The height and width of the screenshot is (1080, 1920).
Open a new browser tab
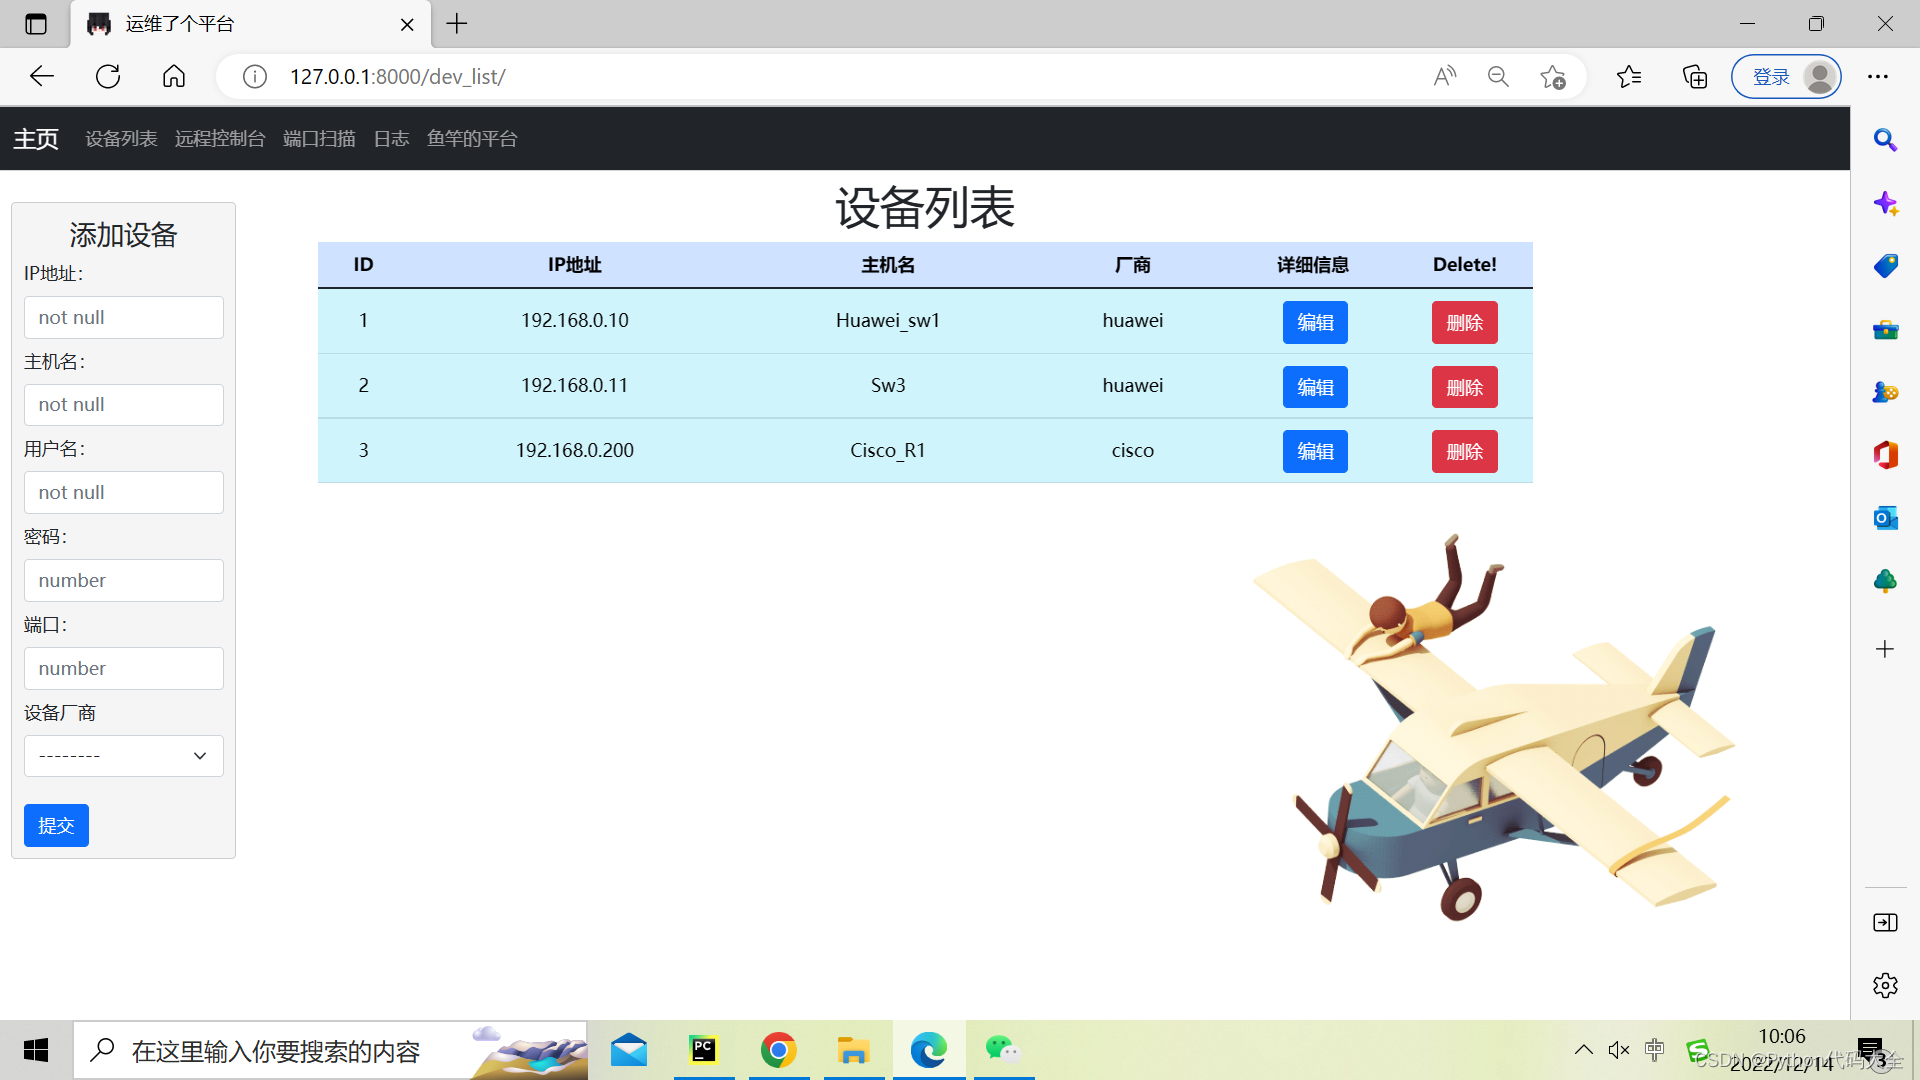[457, 24]
